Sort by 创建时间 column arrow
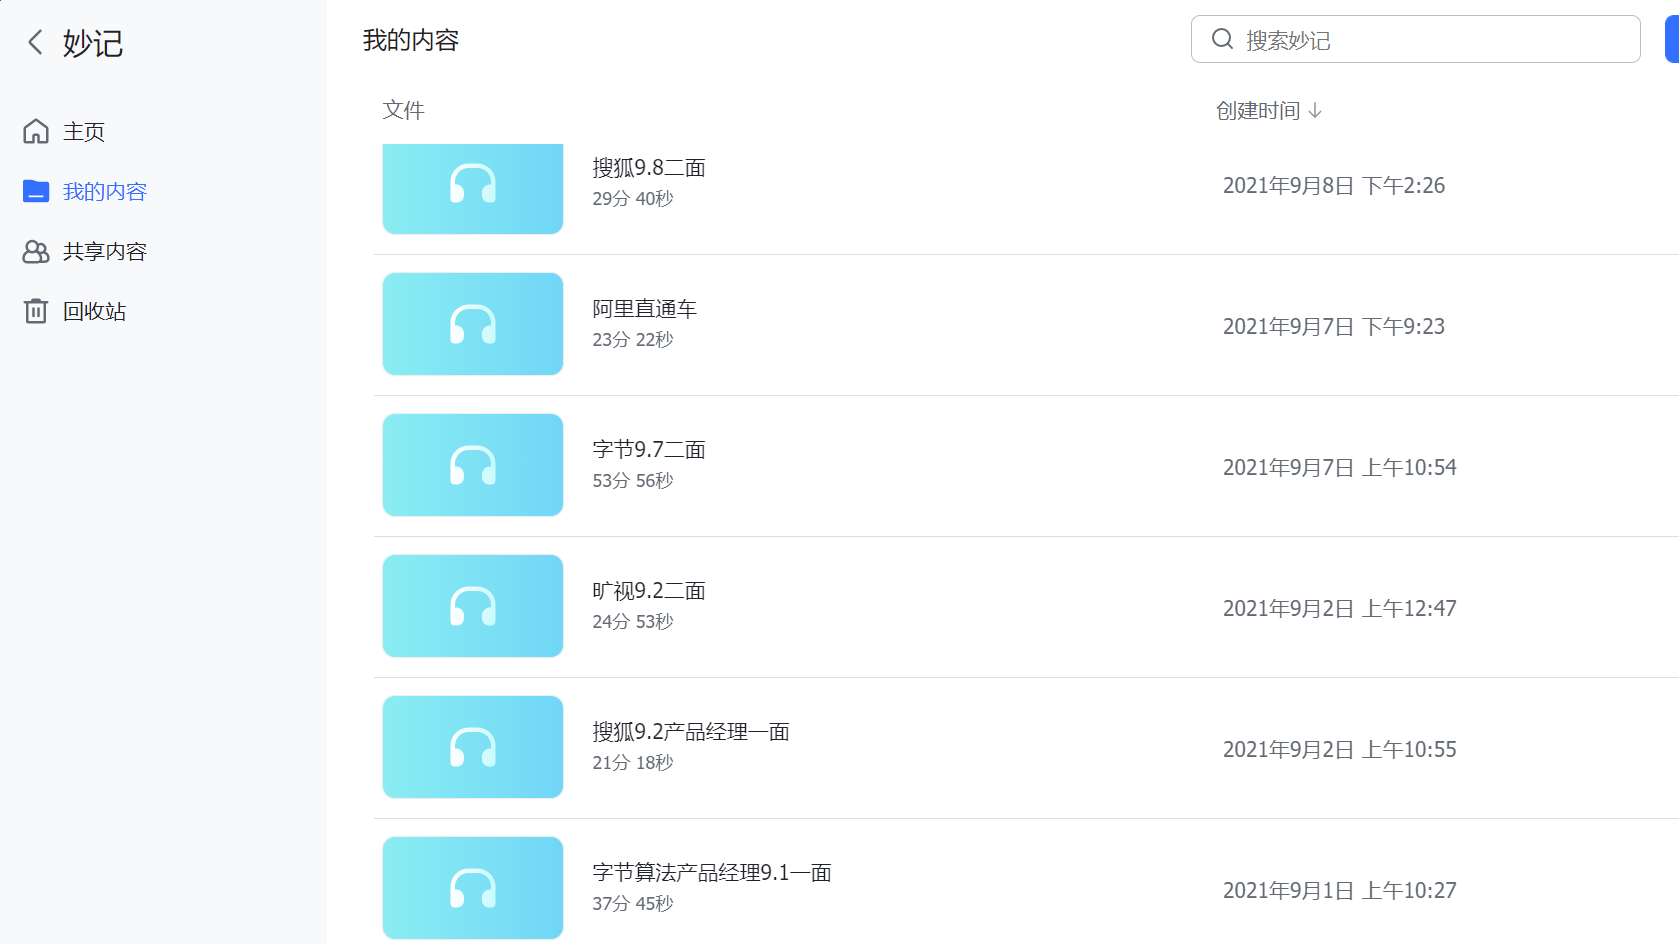 (x=1315, y=110)
